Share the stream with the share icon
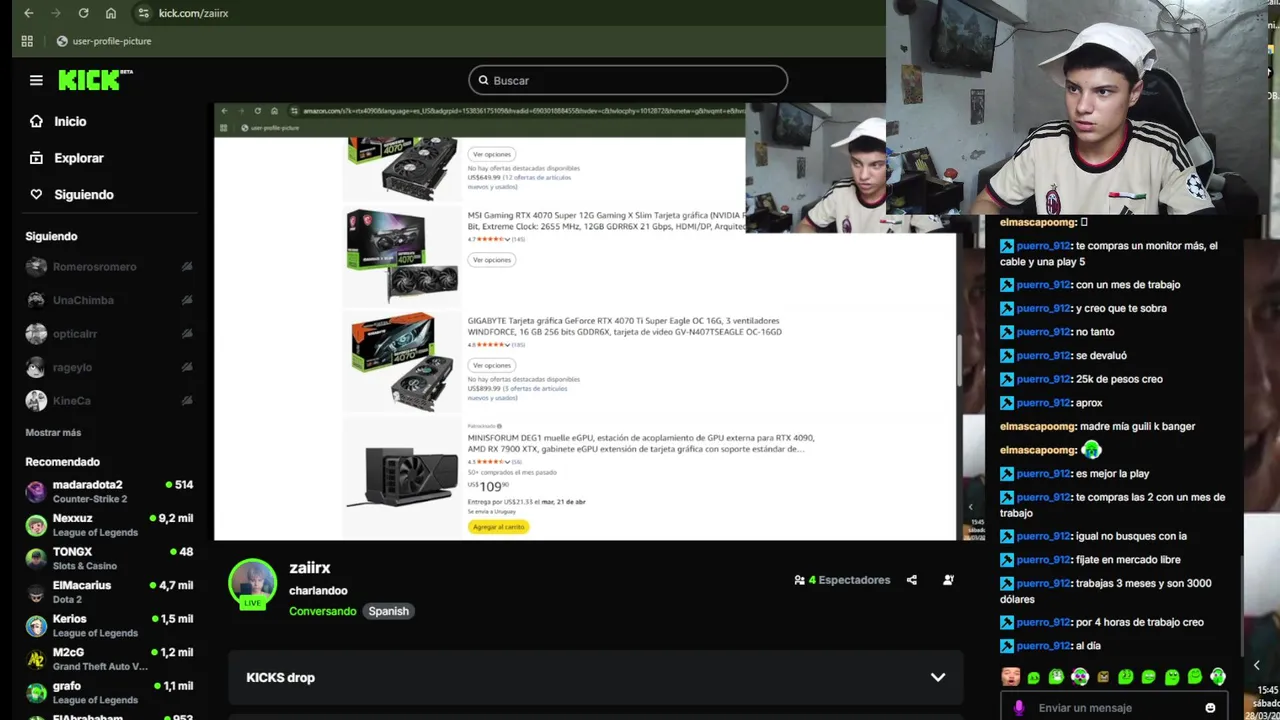 tap(911, 580)
